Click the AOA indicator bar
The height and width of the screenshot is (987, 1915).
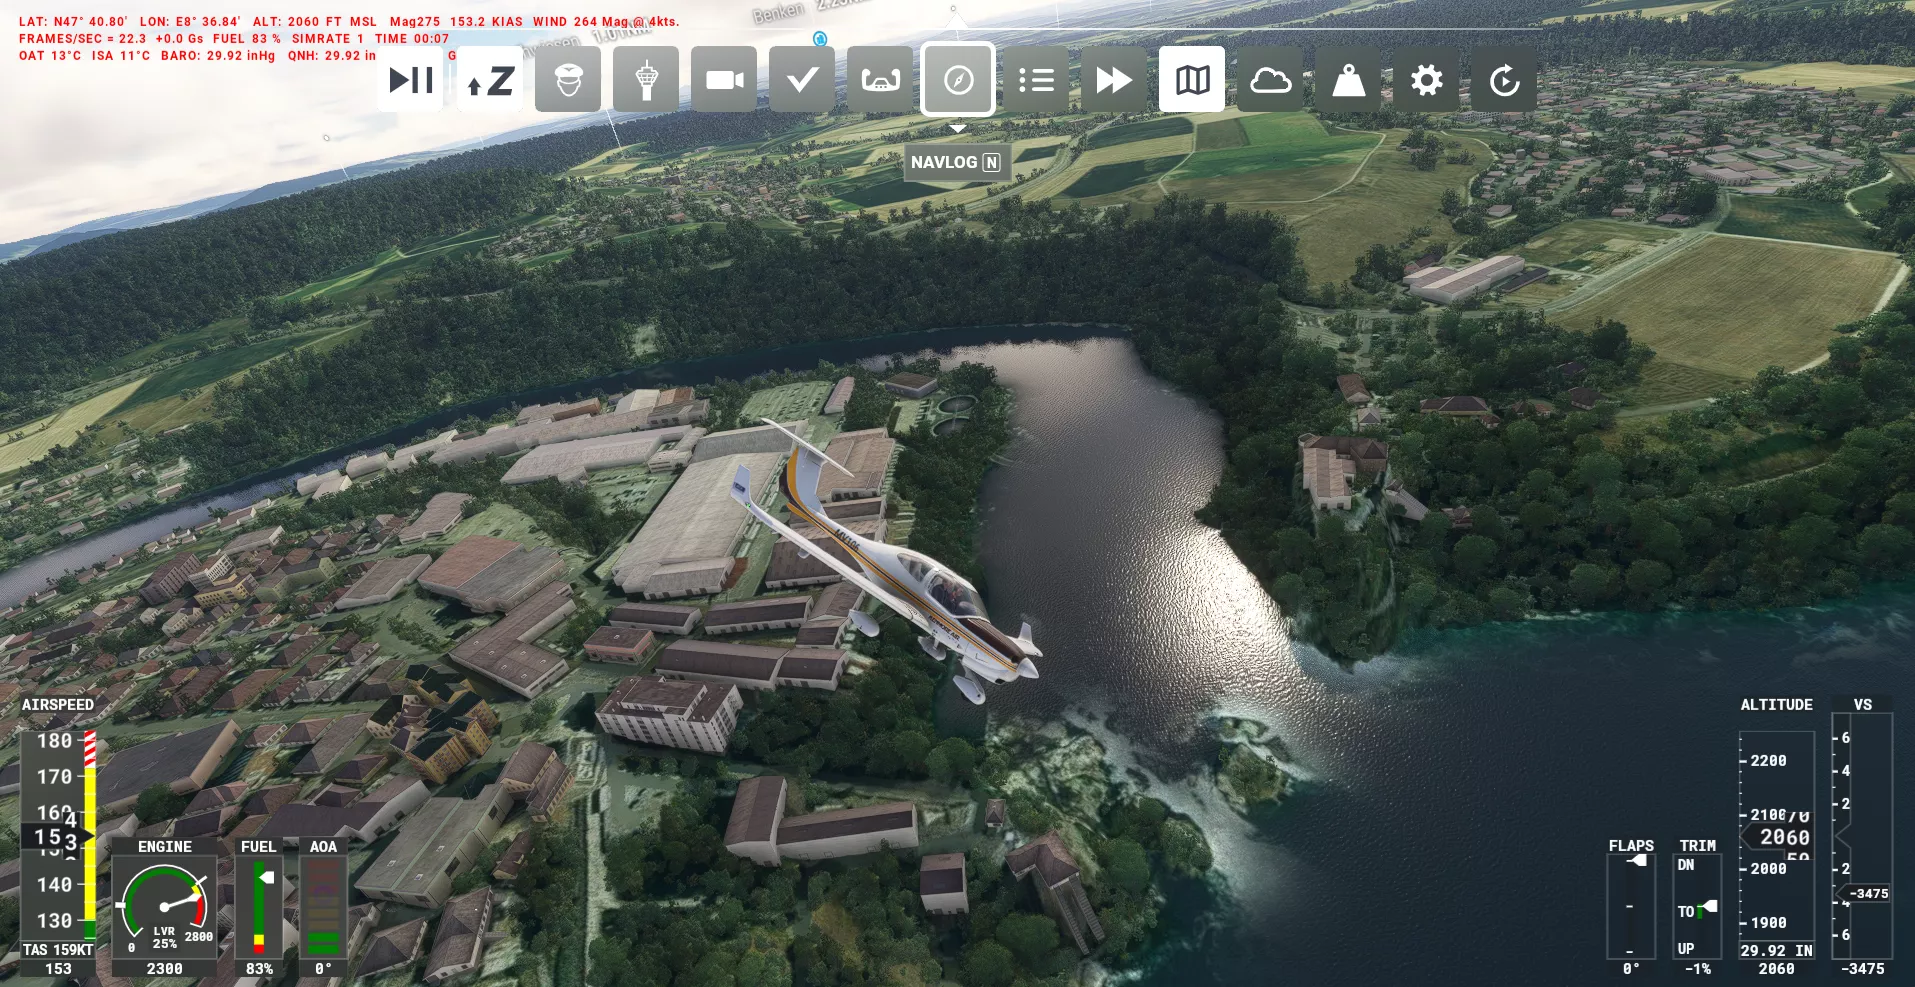tap(323, 908)
